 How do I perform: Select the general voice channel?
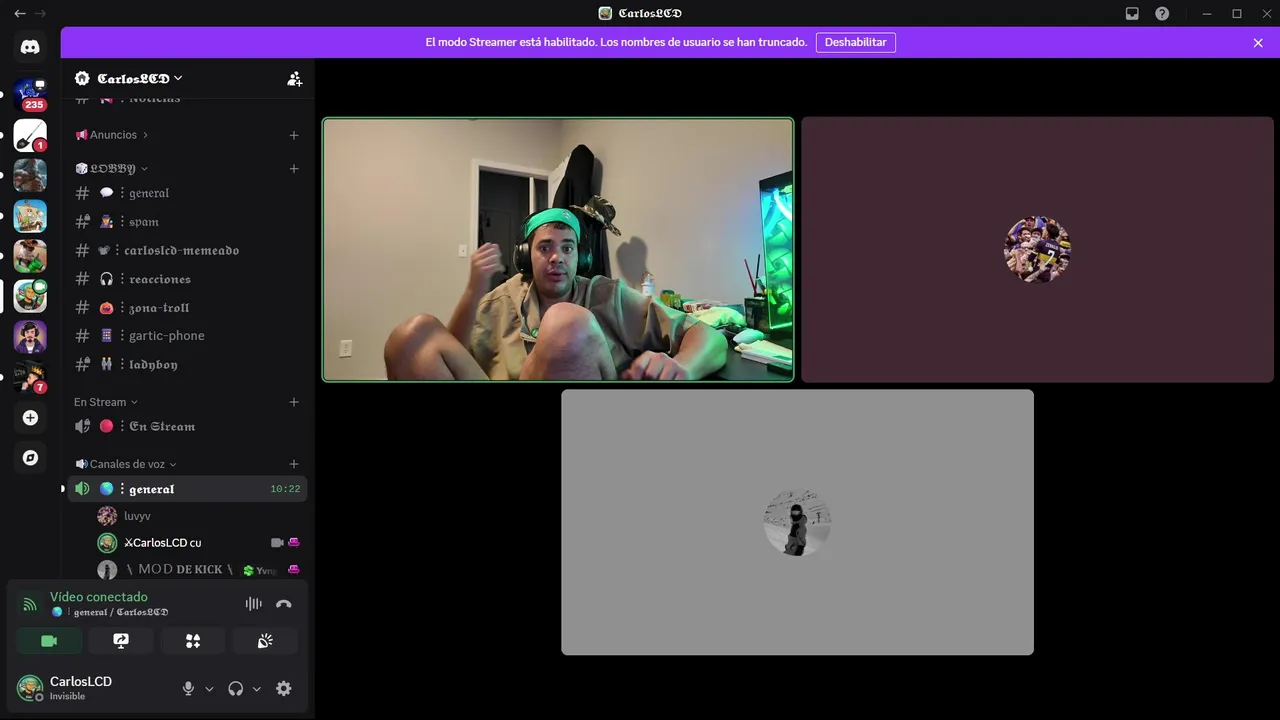pos(185,489)
